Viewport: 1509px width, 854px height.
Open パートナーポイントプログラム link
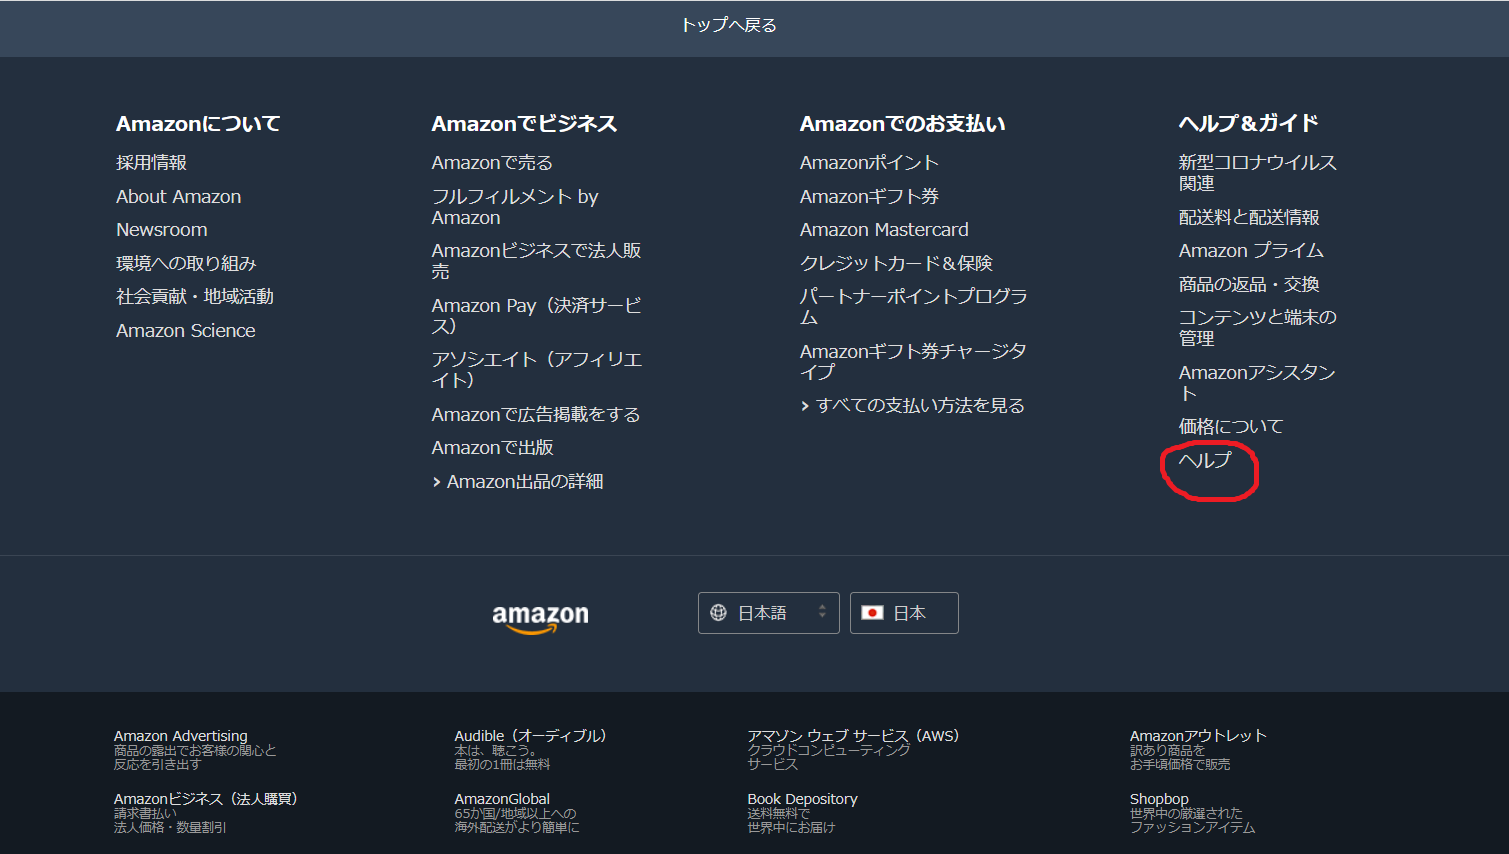(x=914, y=307)
